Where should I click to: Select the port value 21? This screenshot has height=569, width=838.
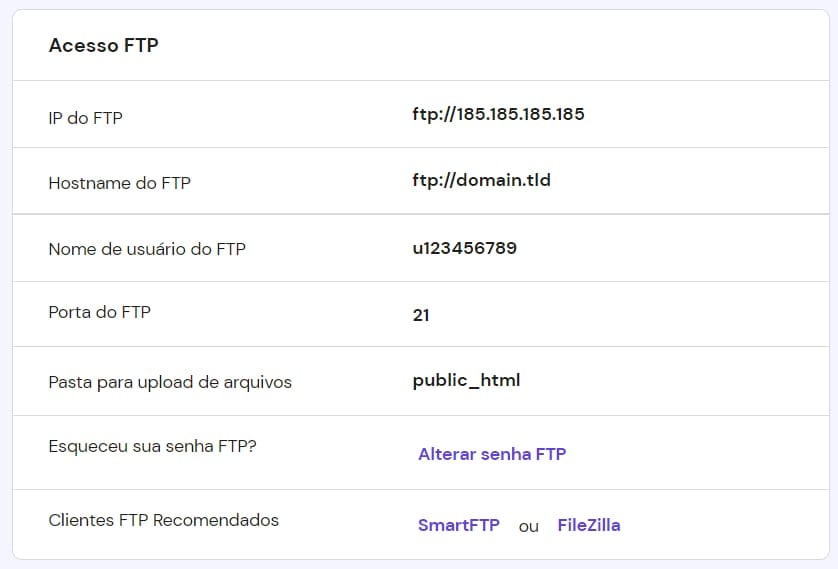[421, 315]
